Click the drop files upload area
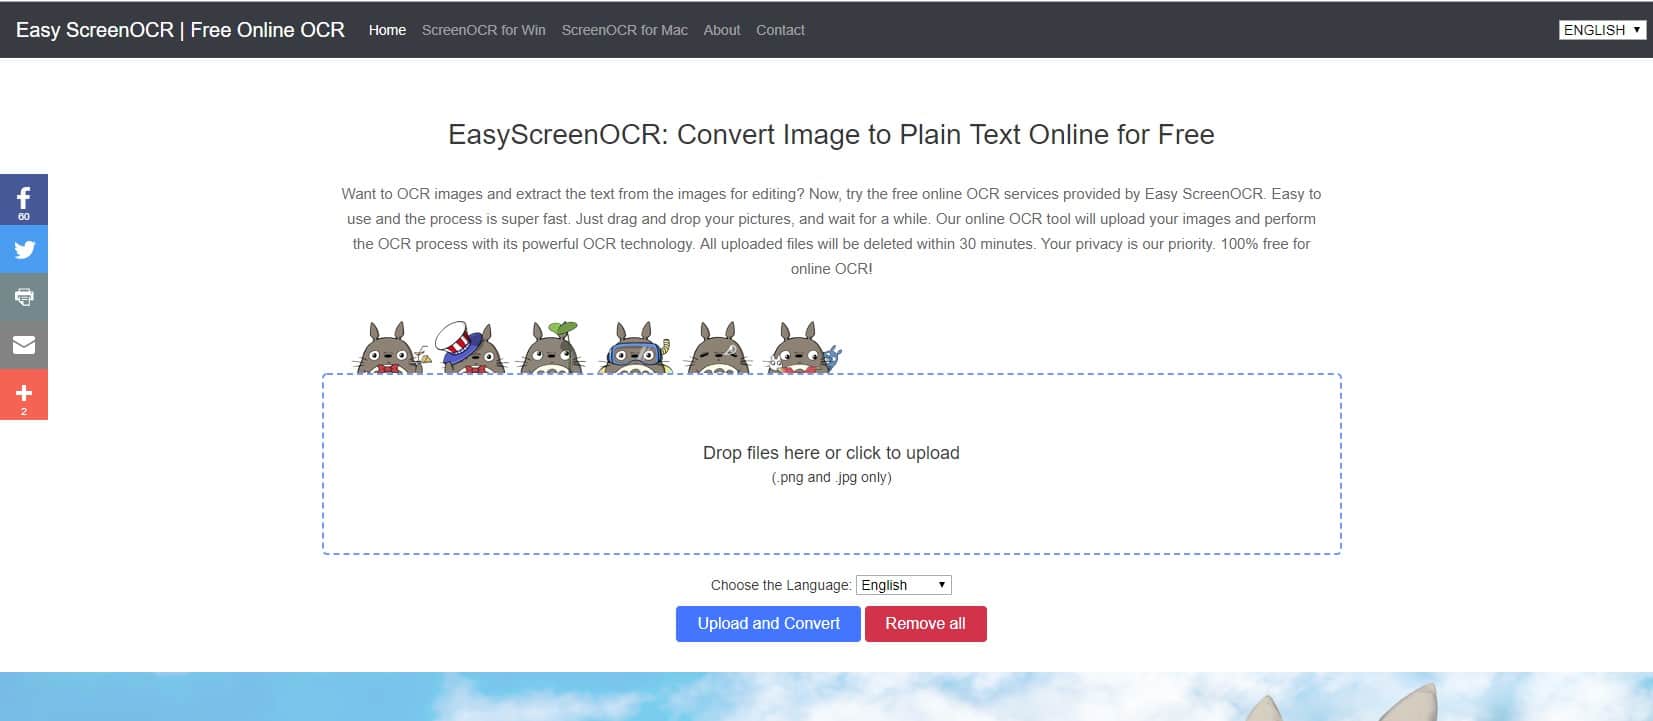Viewport: 1653px width, 721px height. pos(831,464)
